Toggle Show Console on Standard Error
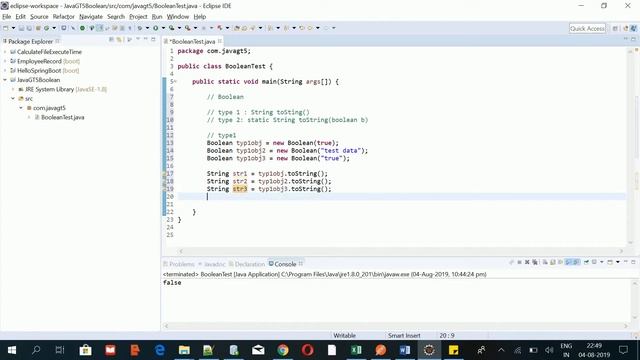 (577, 262)
